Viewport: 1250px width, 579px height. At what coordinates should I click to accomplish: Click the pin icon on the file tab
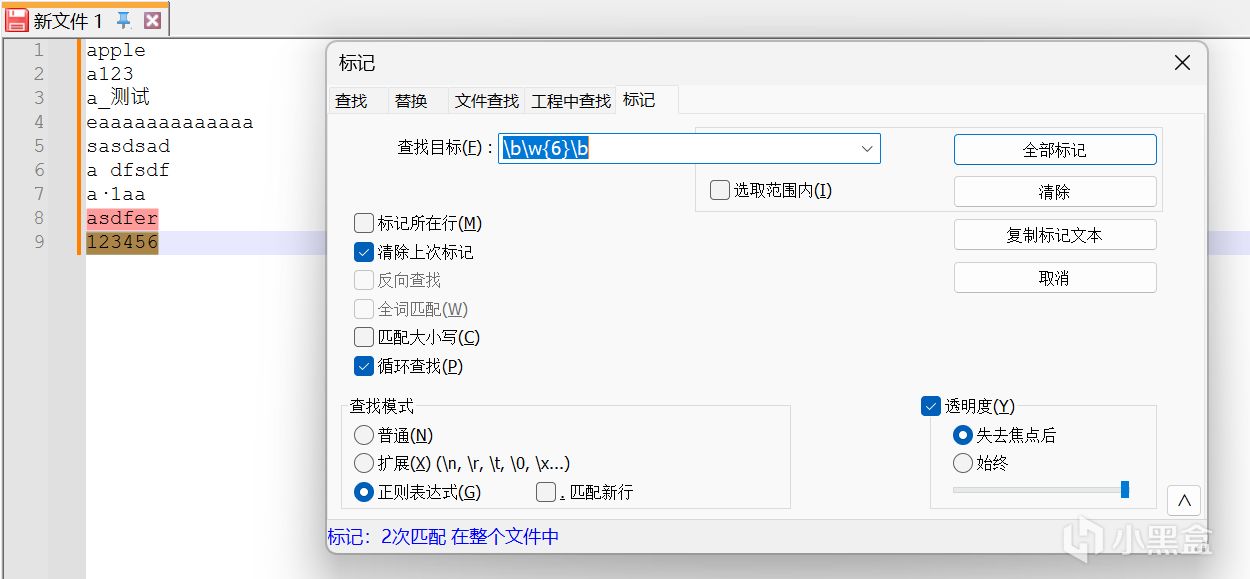(124, 20)
